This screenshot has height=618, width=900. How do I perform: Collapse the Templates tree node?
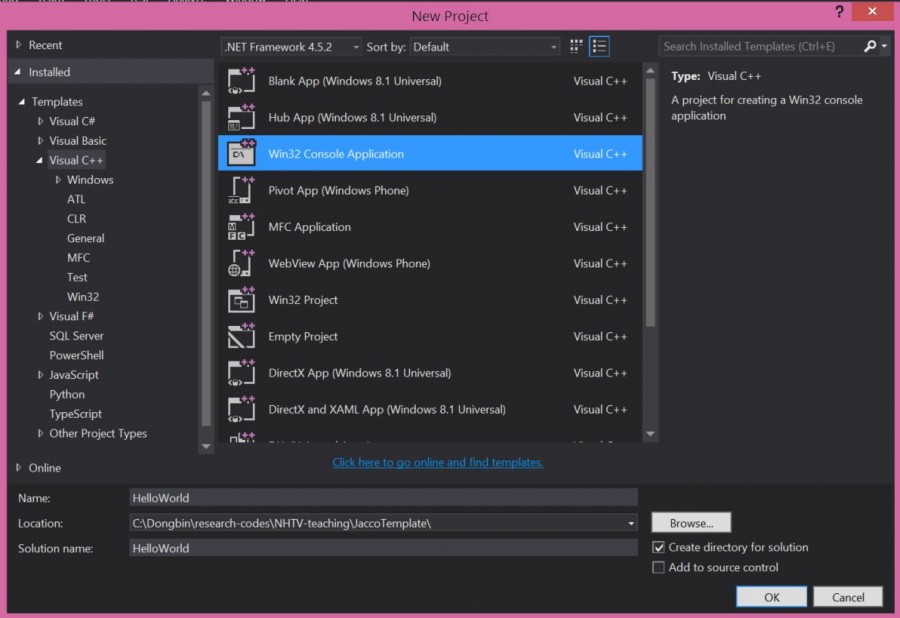[22, 102]
